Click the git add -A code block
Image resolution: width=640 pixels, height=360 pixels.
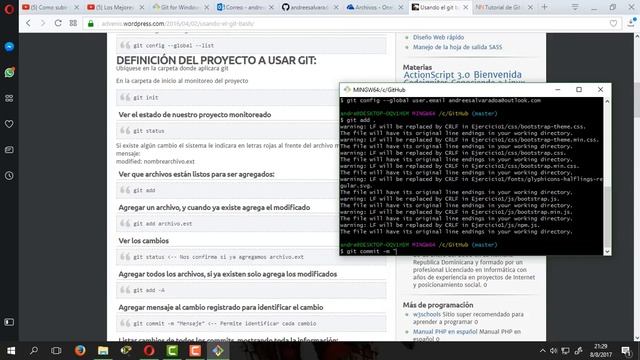[251, 290]
